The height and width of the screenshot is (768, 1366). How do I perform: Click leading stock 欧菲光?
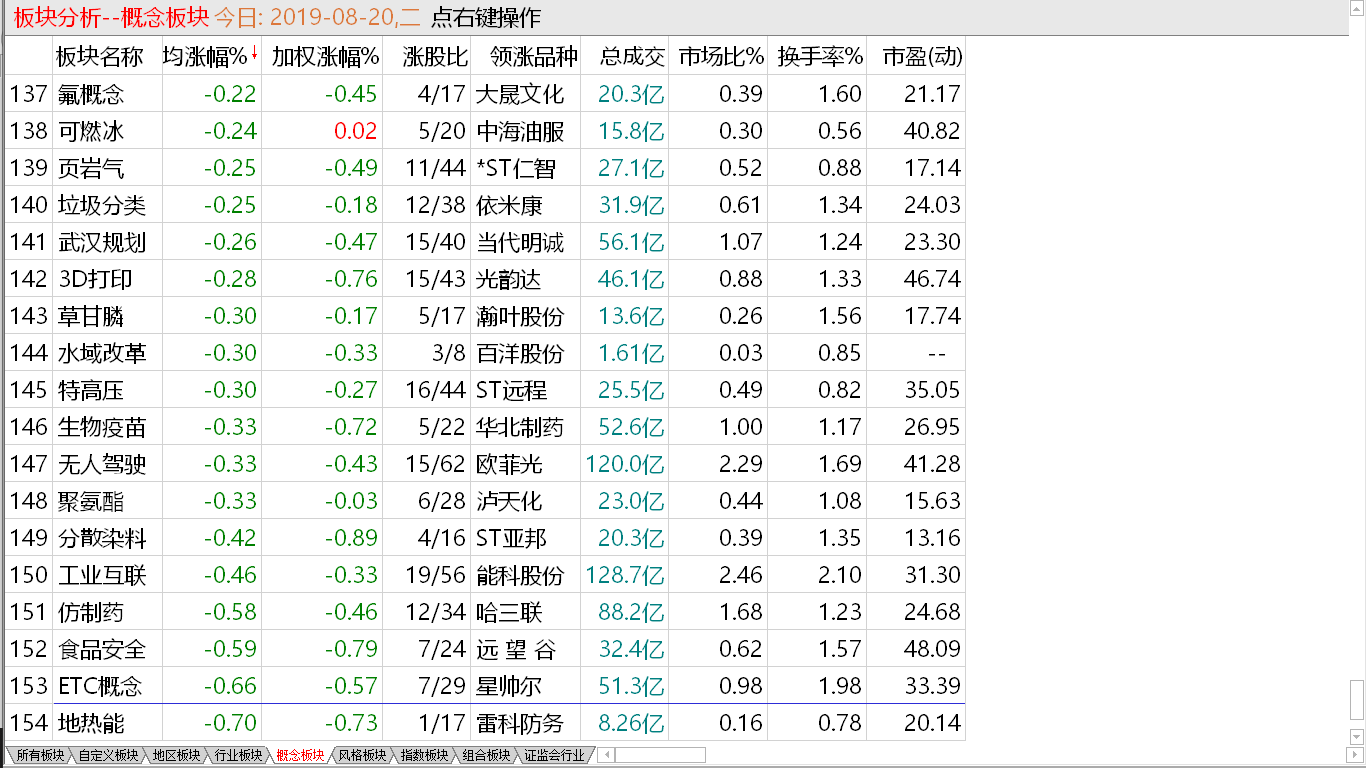(509, 464)
